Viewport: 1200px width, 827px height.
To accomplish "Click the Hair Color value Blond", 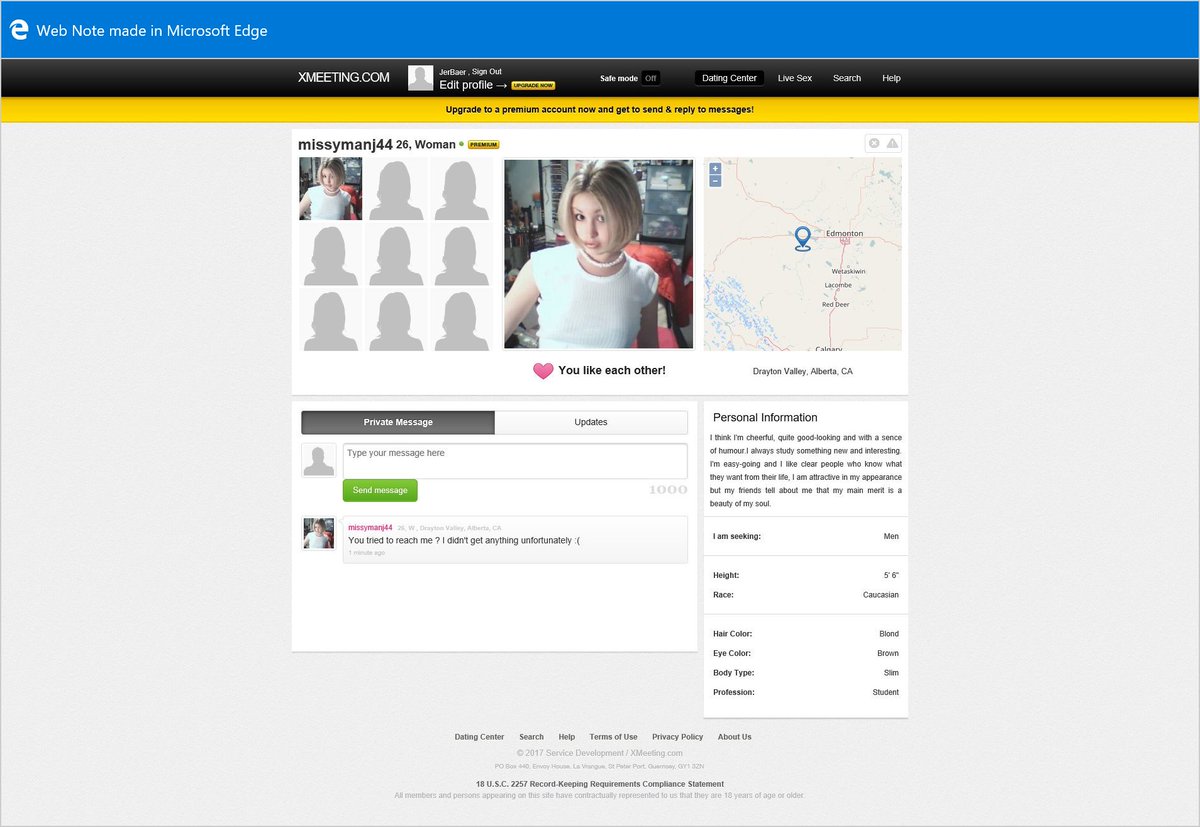I will [889, 634].
